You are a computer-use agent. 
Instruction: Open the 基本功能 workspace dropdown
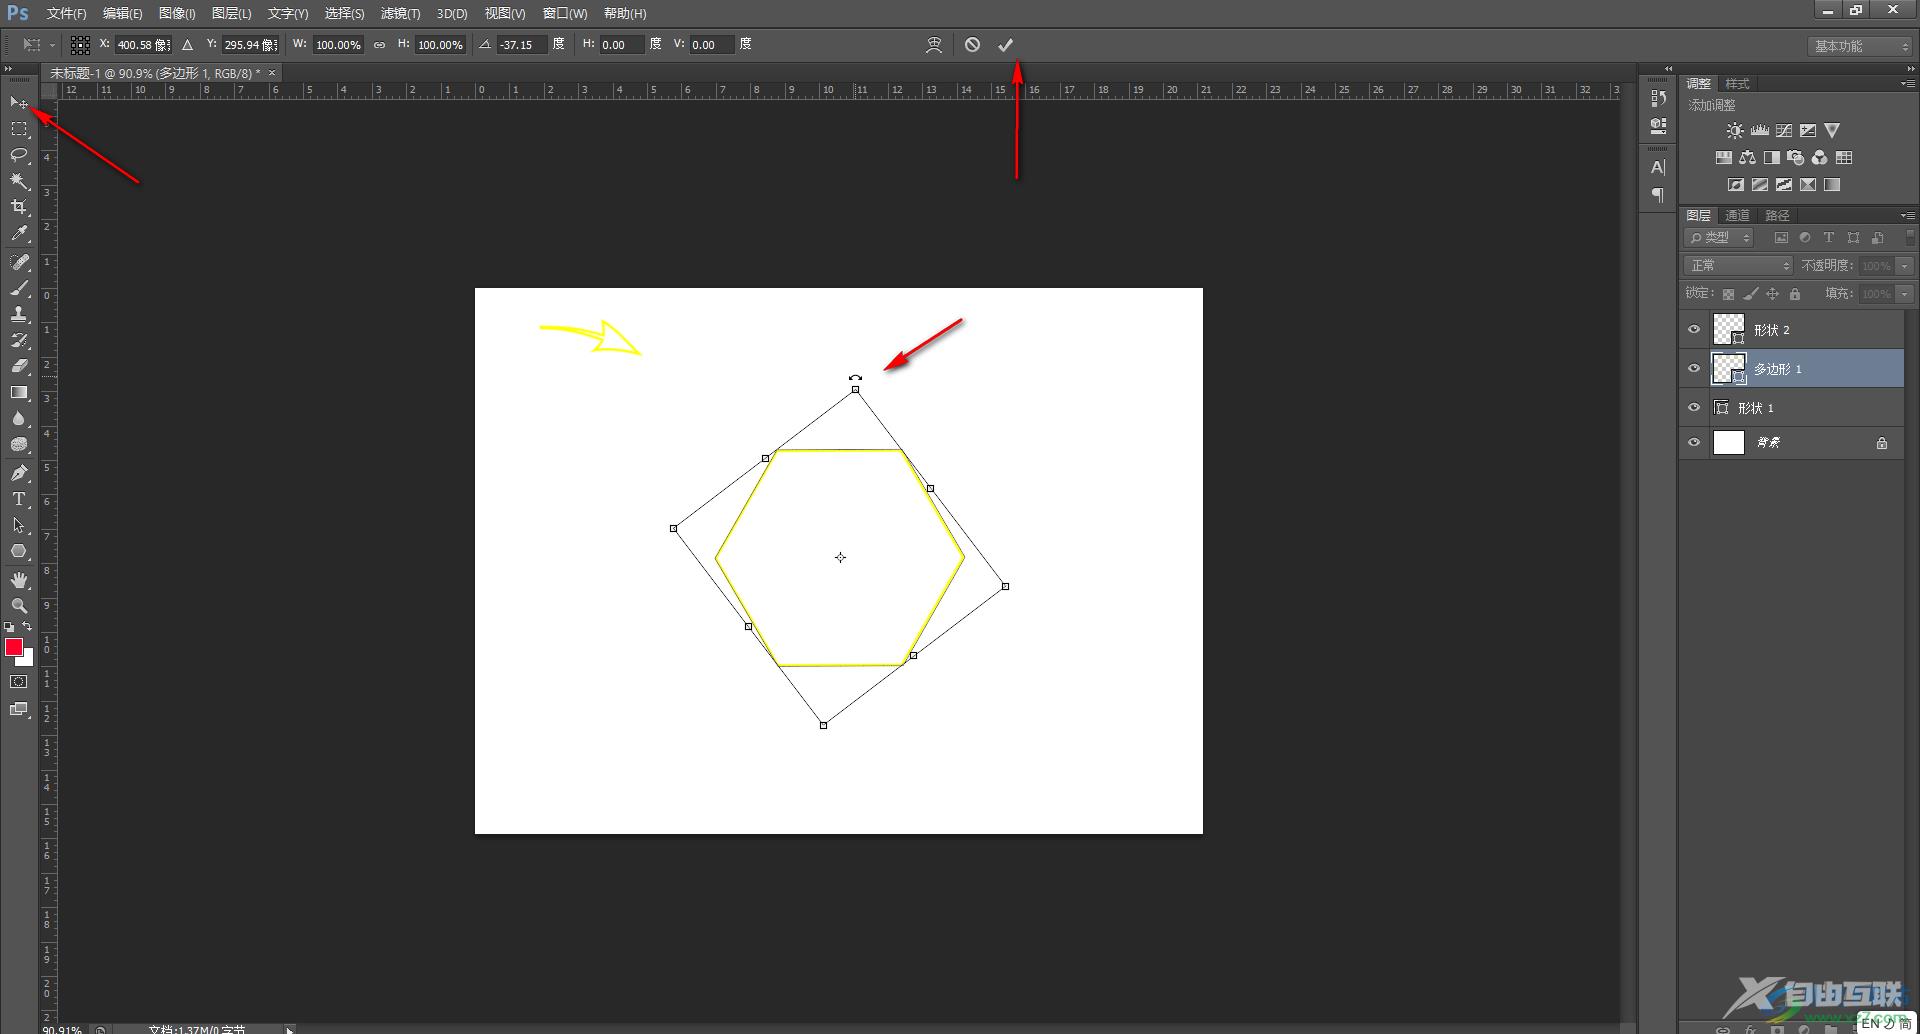pyautogui.click(x=1860, y=46)
